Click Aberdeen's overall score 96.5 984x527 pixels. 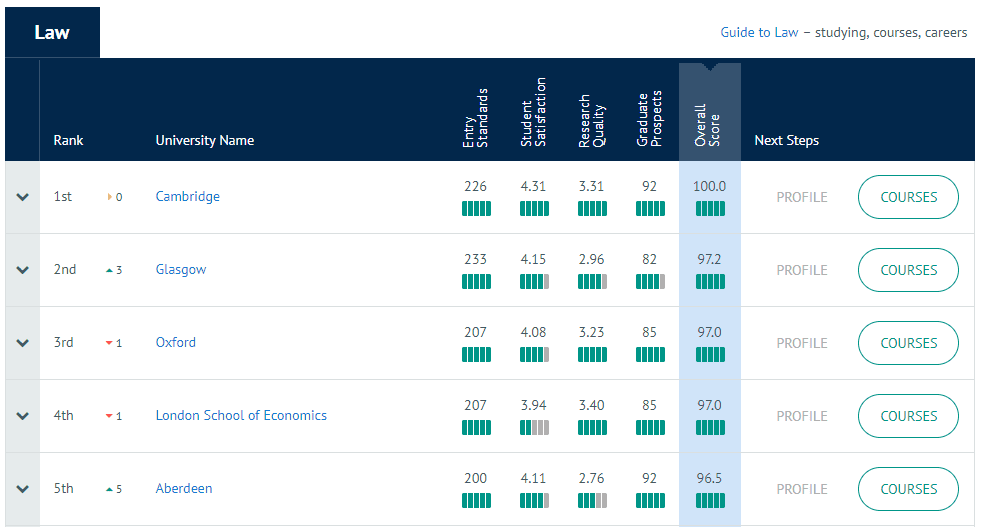click(x=709, y=478)
